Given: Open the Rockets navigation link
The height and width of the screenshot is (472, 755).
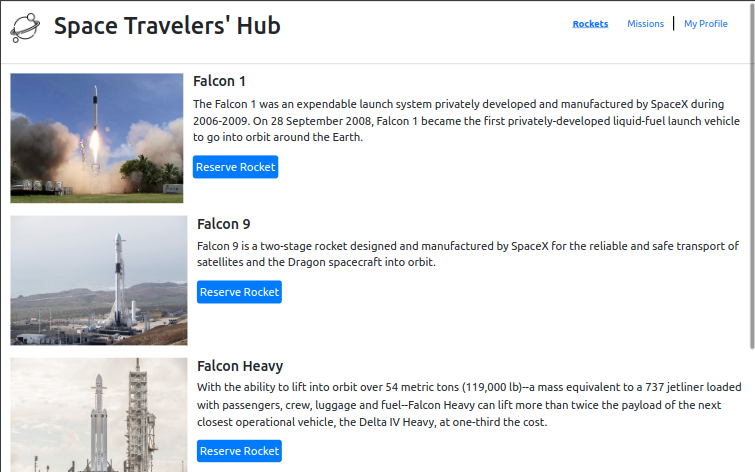Looking at the screenshot, I should (x=590, y=24).
